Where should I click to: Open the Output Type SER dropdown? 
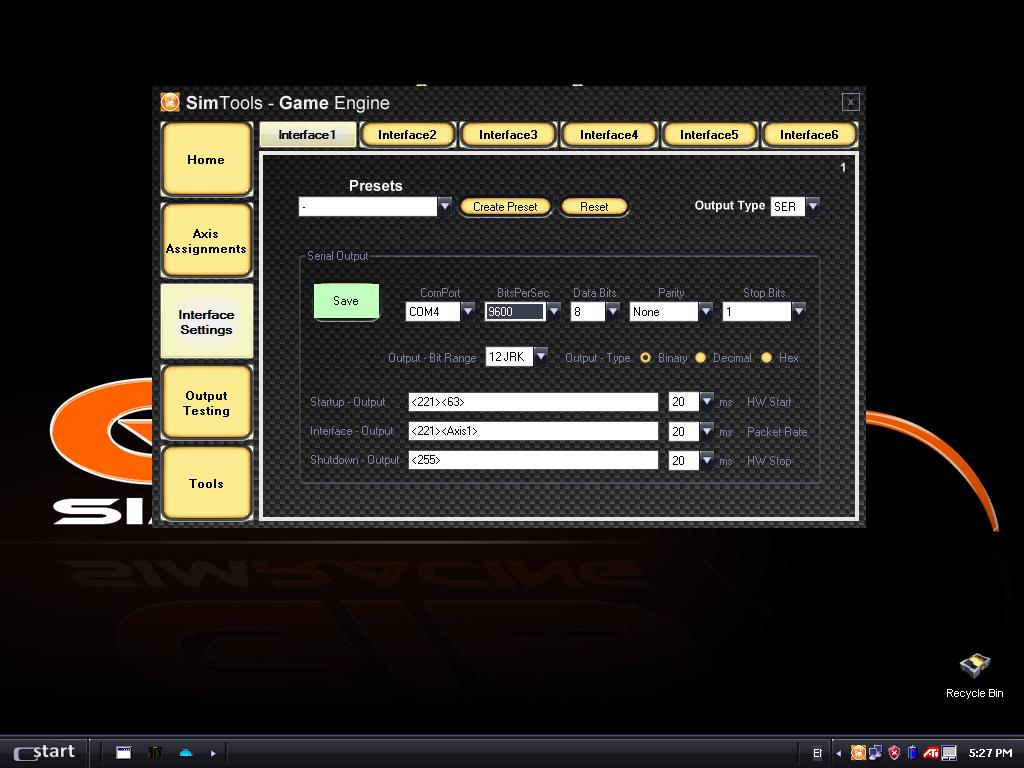point(812,206)
